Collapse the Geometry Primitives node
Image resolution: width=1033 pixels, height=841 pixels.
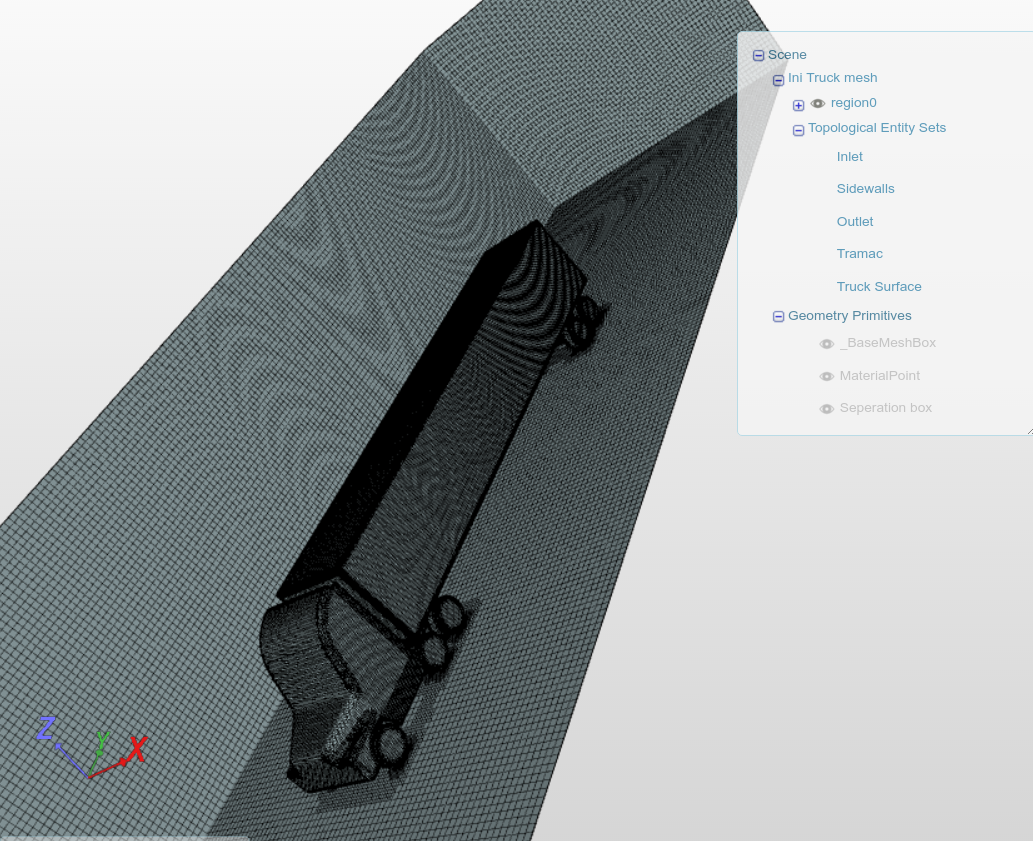point(778,316)
